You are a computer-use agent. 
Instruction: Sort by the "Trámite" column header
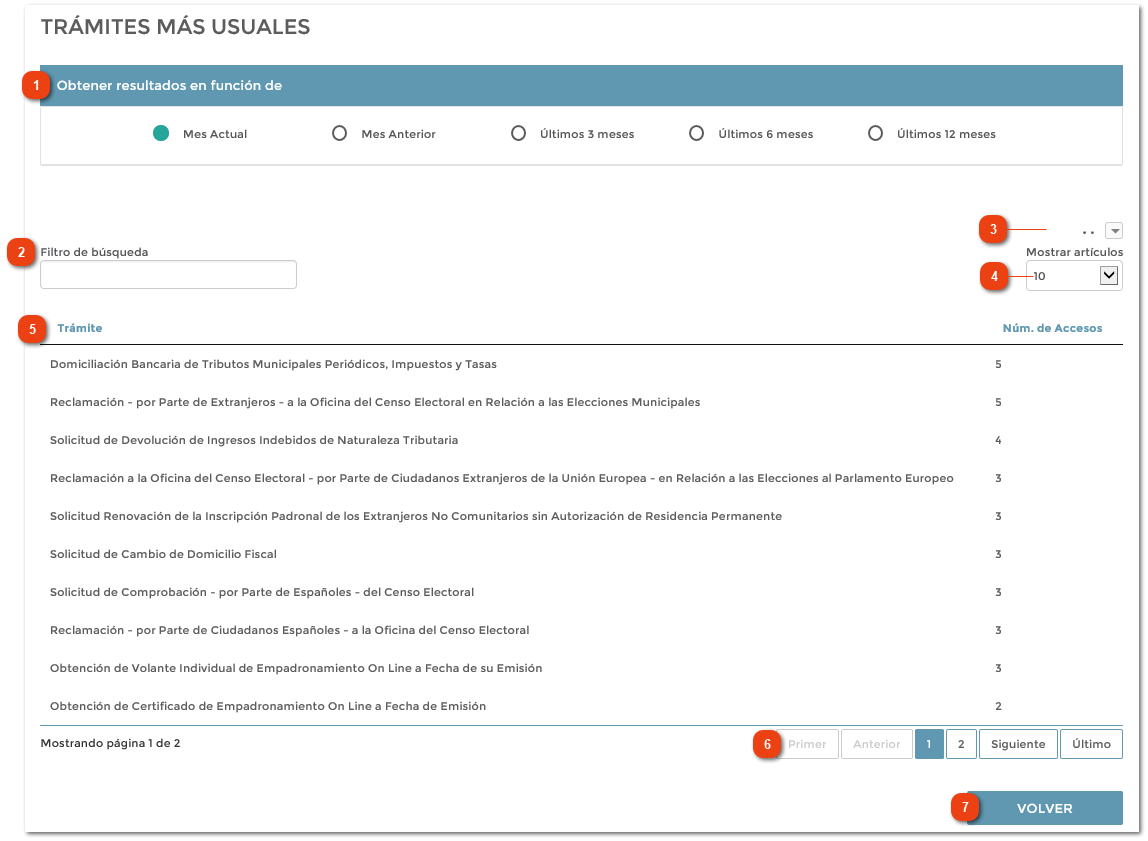79,328
